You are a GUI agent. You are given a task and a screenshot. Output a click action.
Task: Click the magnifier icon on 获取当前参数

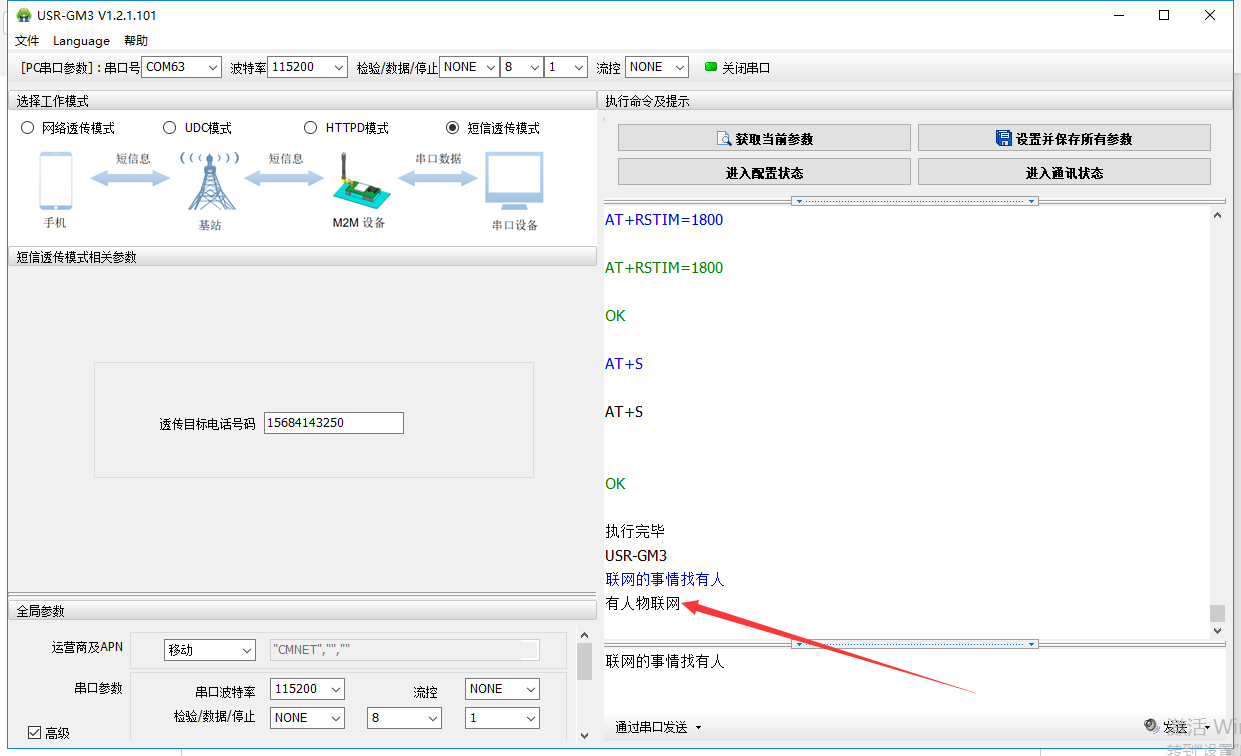click(725, 139)
